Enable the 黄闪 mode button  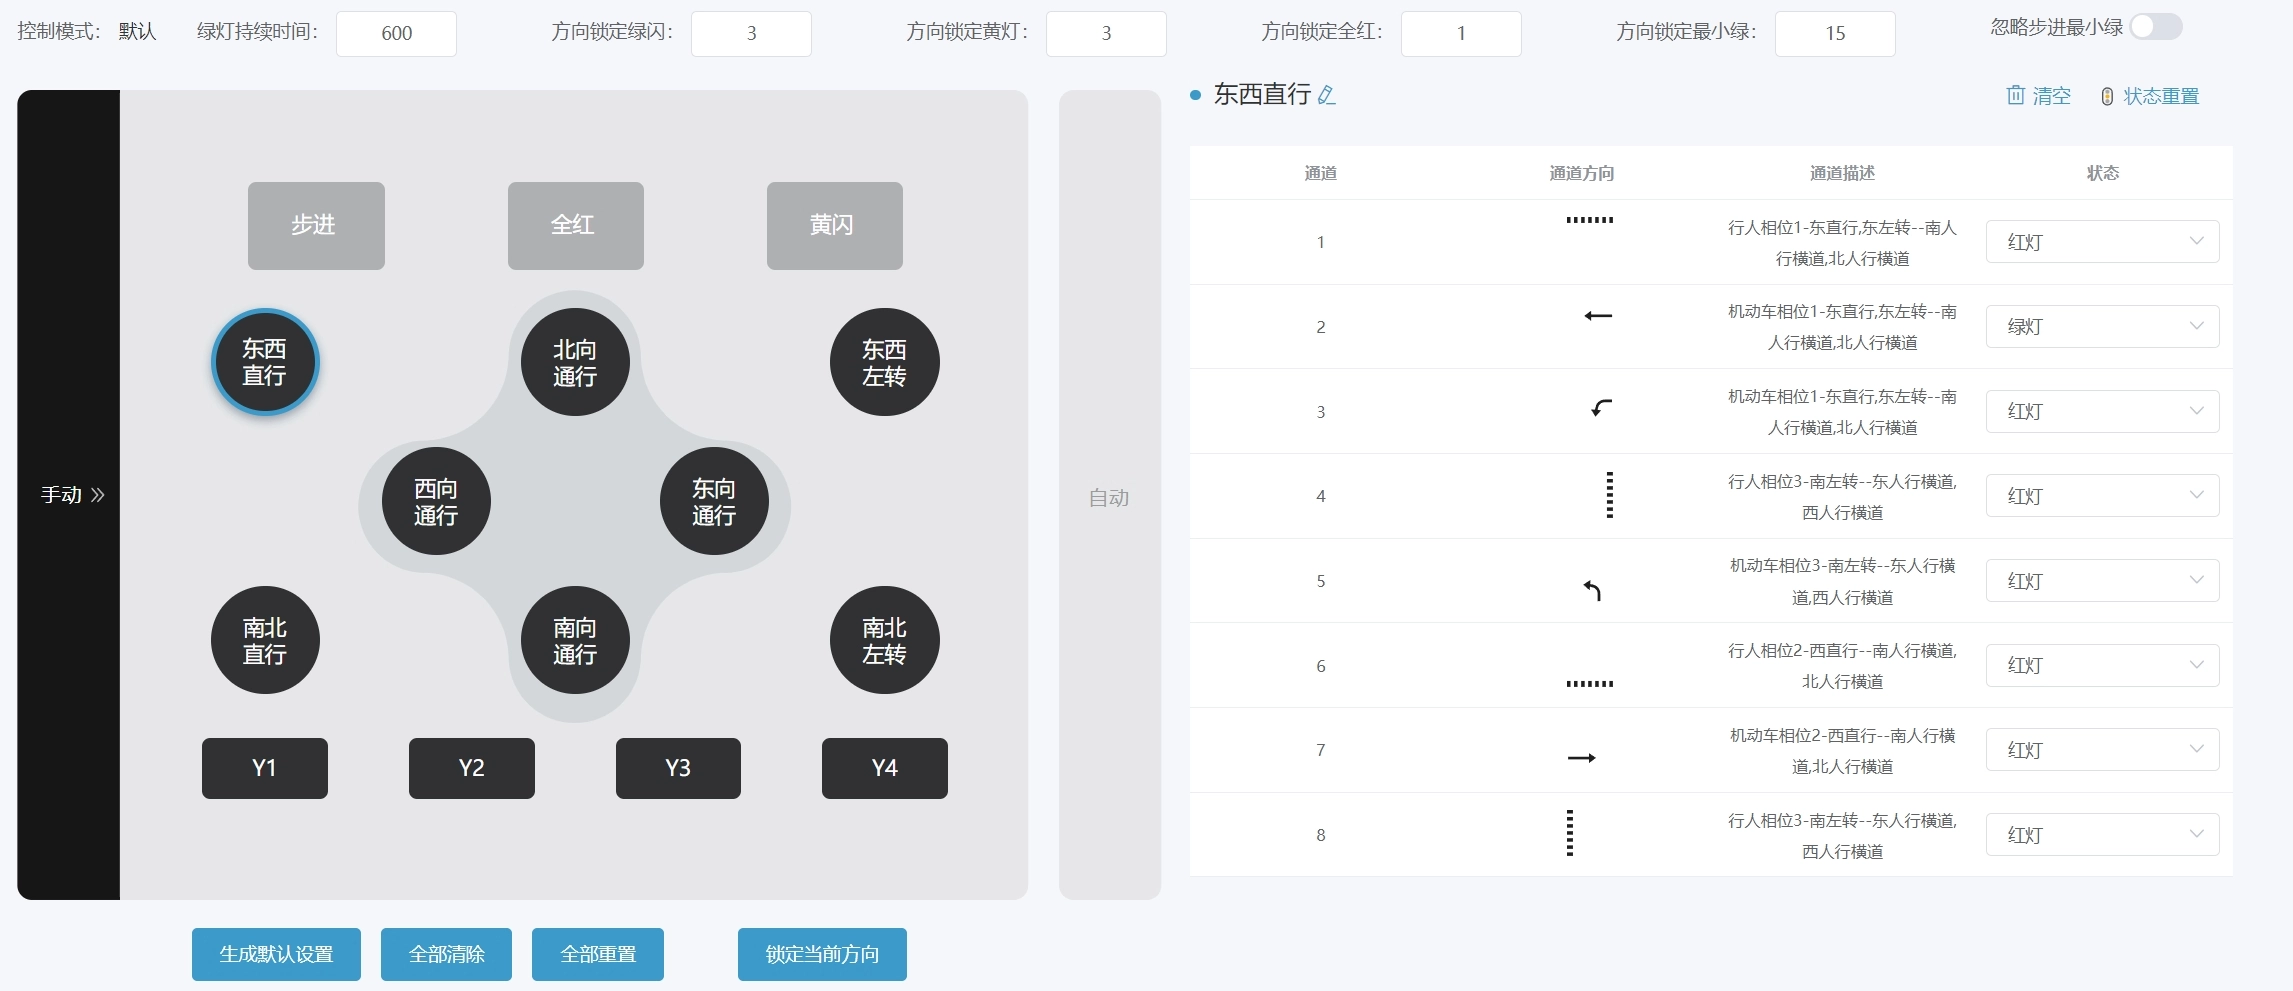click(x=834, y=225)
